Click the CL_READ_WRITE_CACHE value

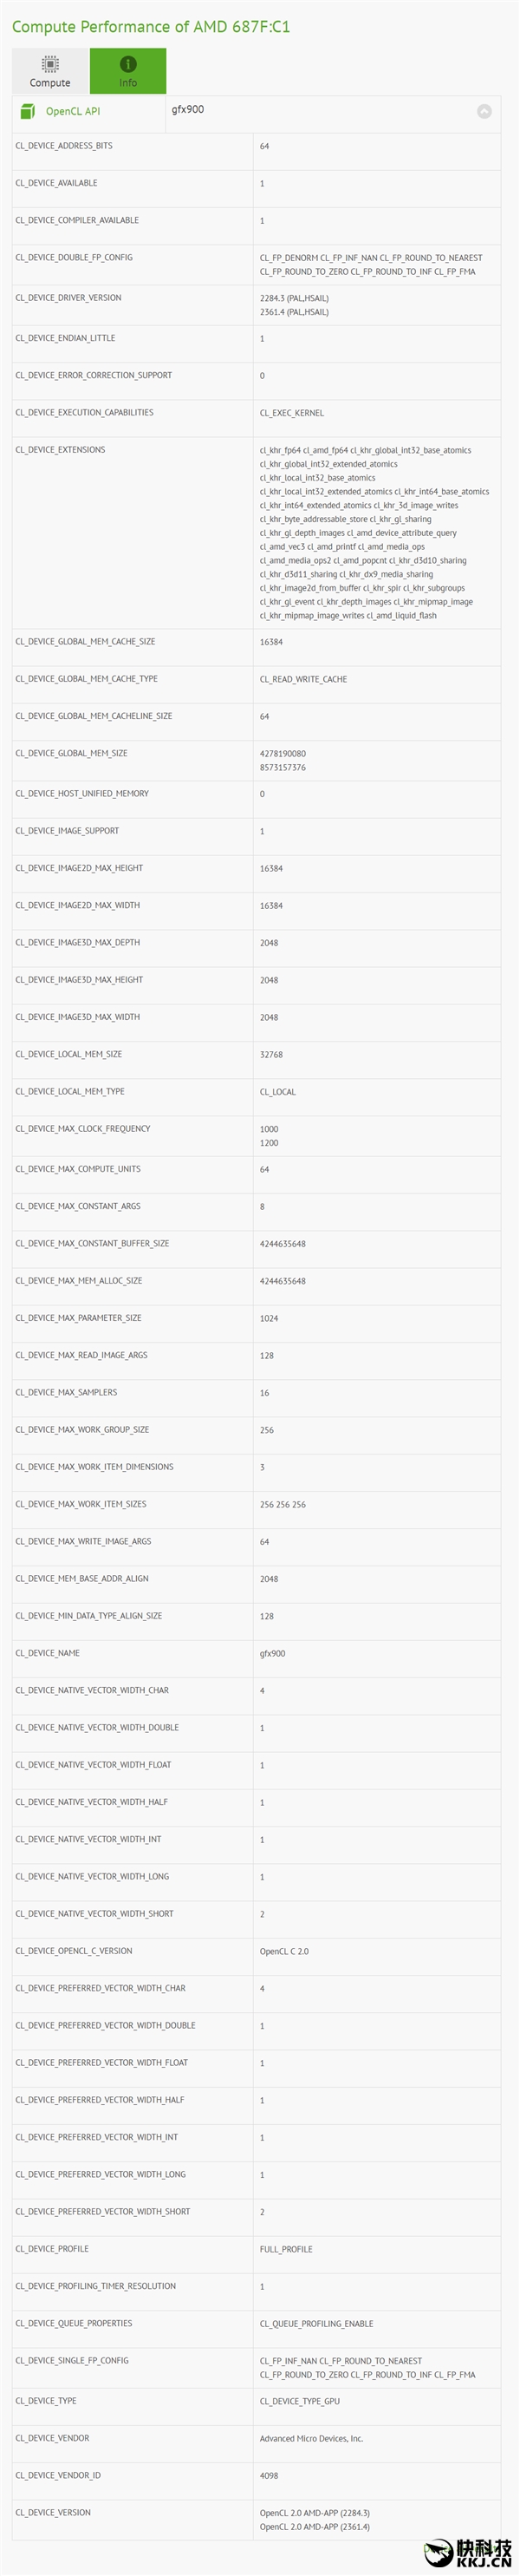tap(303, 680)
